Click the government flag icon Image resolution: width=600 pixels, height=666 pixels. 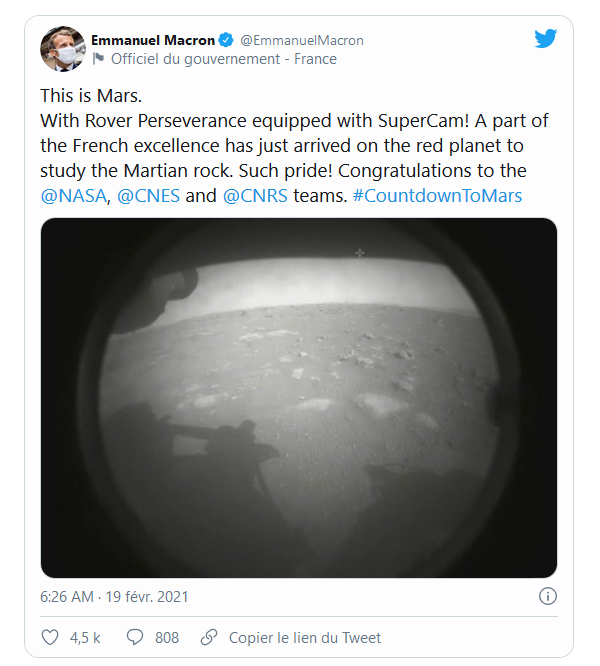click(98, 59)
